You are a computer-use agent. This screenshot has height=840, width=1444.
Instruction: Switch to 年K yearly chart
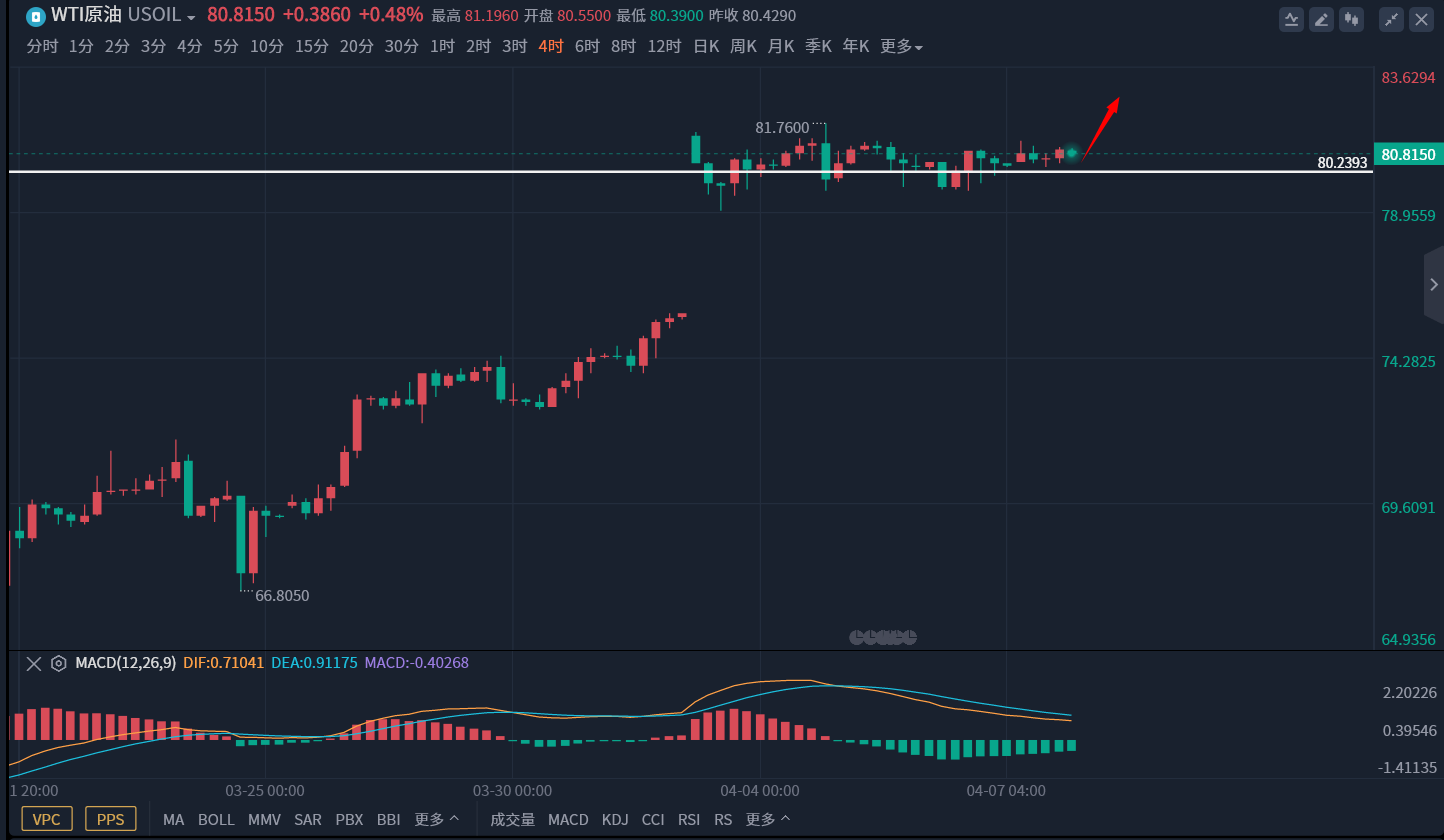[856, 46]
